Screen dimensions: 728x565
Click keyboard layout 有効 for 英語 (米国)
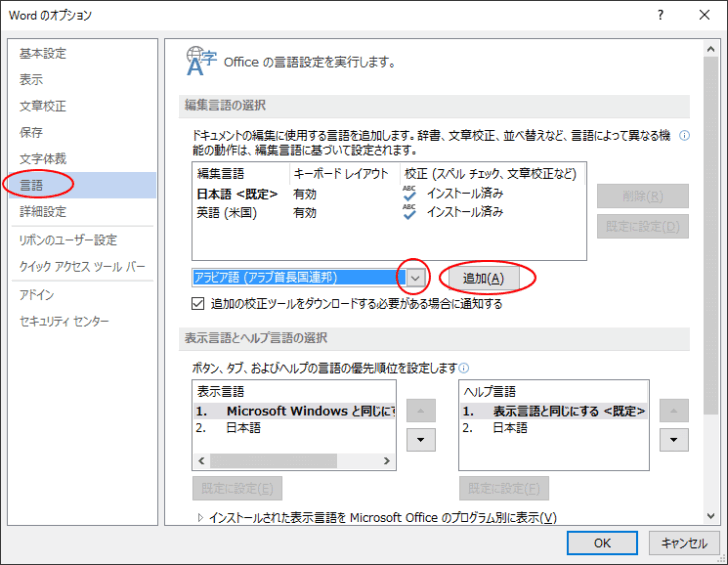pyautogui.click(x=305, y=213)
